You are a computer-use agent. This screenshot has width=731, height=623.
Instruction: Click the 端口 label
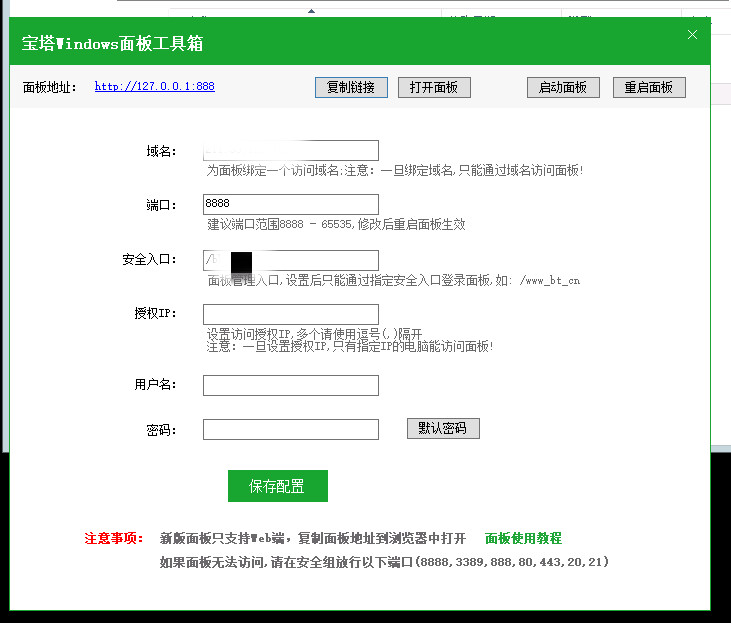161,205
